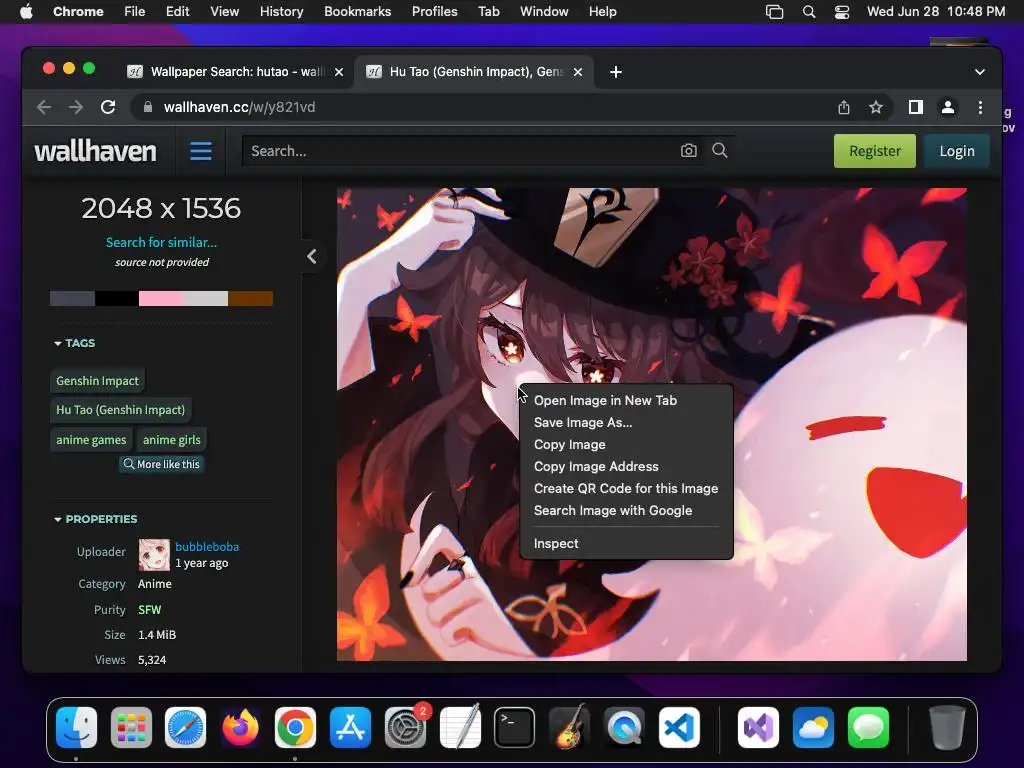This screenshot has width=1024, height=768.
Task: Open the wallhaven hamburger menu
Action: coord(200,151)
